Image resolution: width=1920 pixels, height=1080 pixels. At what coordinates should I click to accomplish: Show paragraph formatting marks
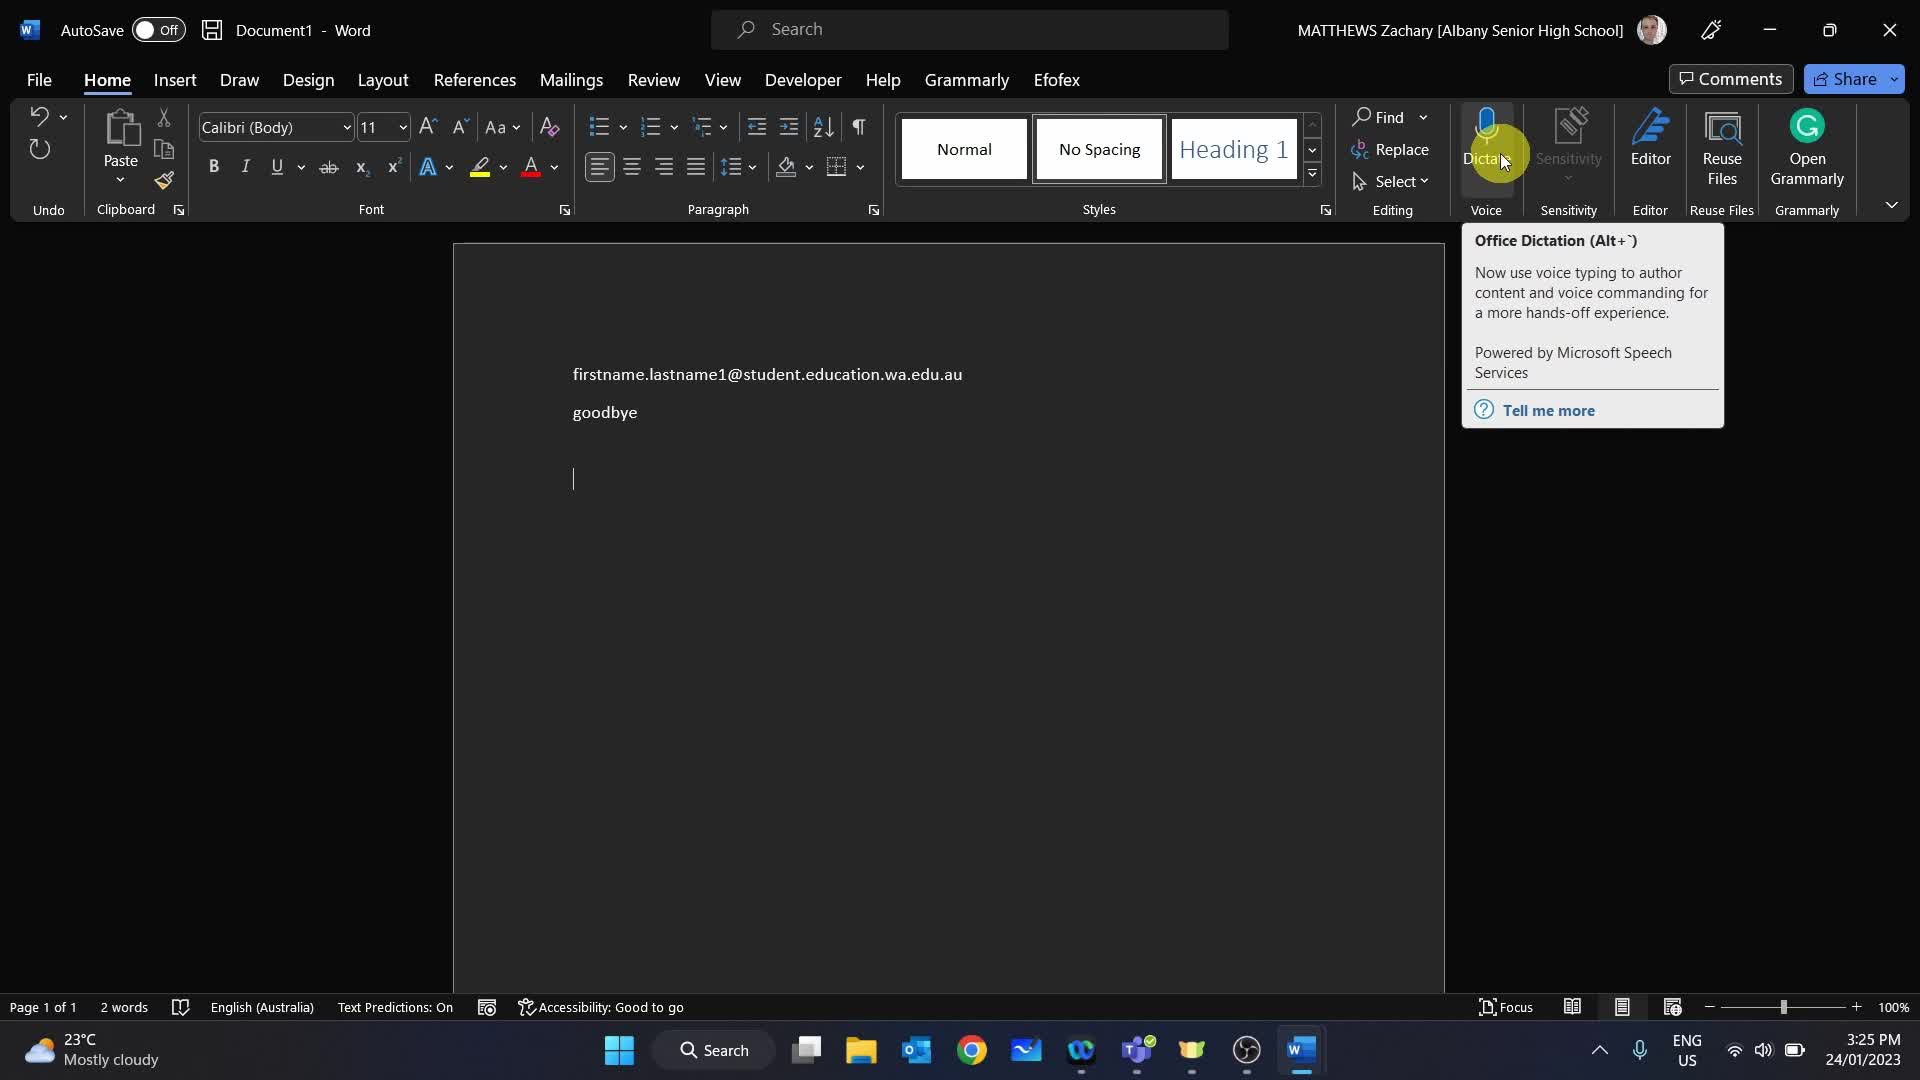click(x=859, y=127)
